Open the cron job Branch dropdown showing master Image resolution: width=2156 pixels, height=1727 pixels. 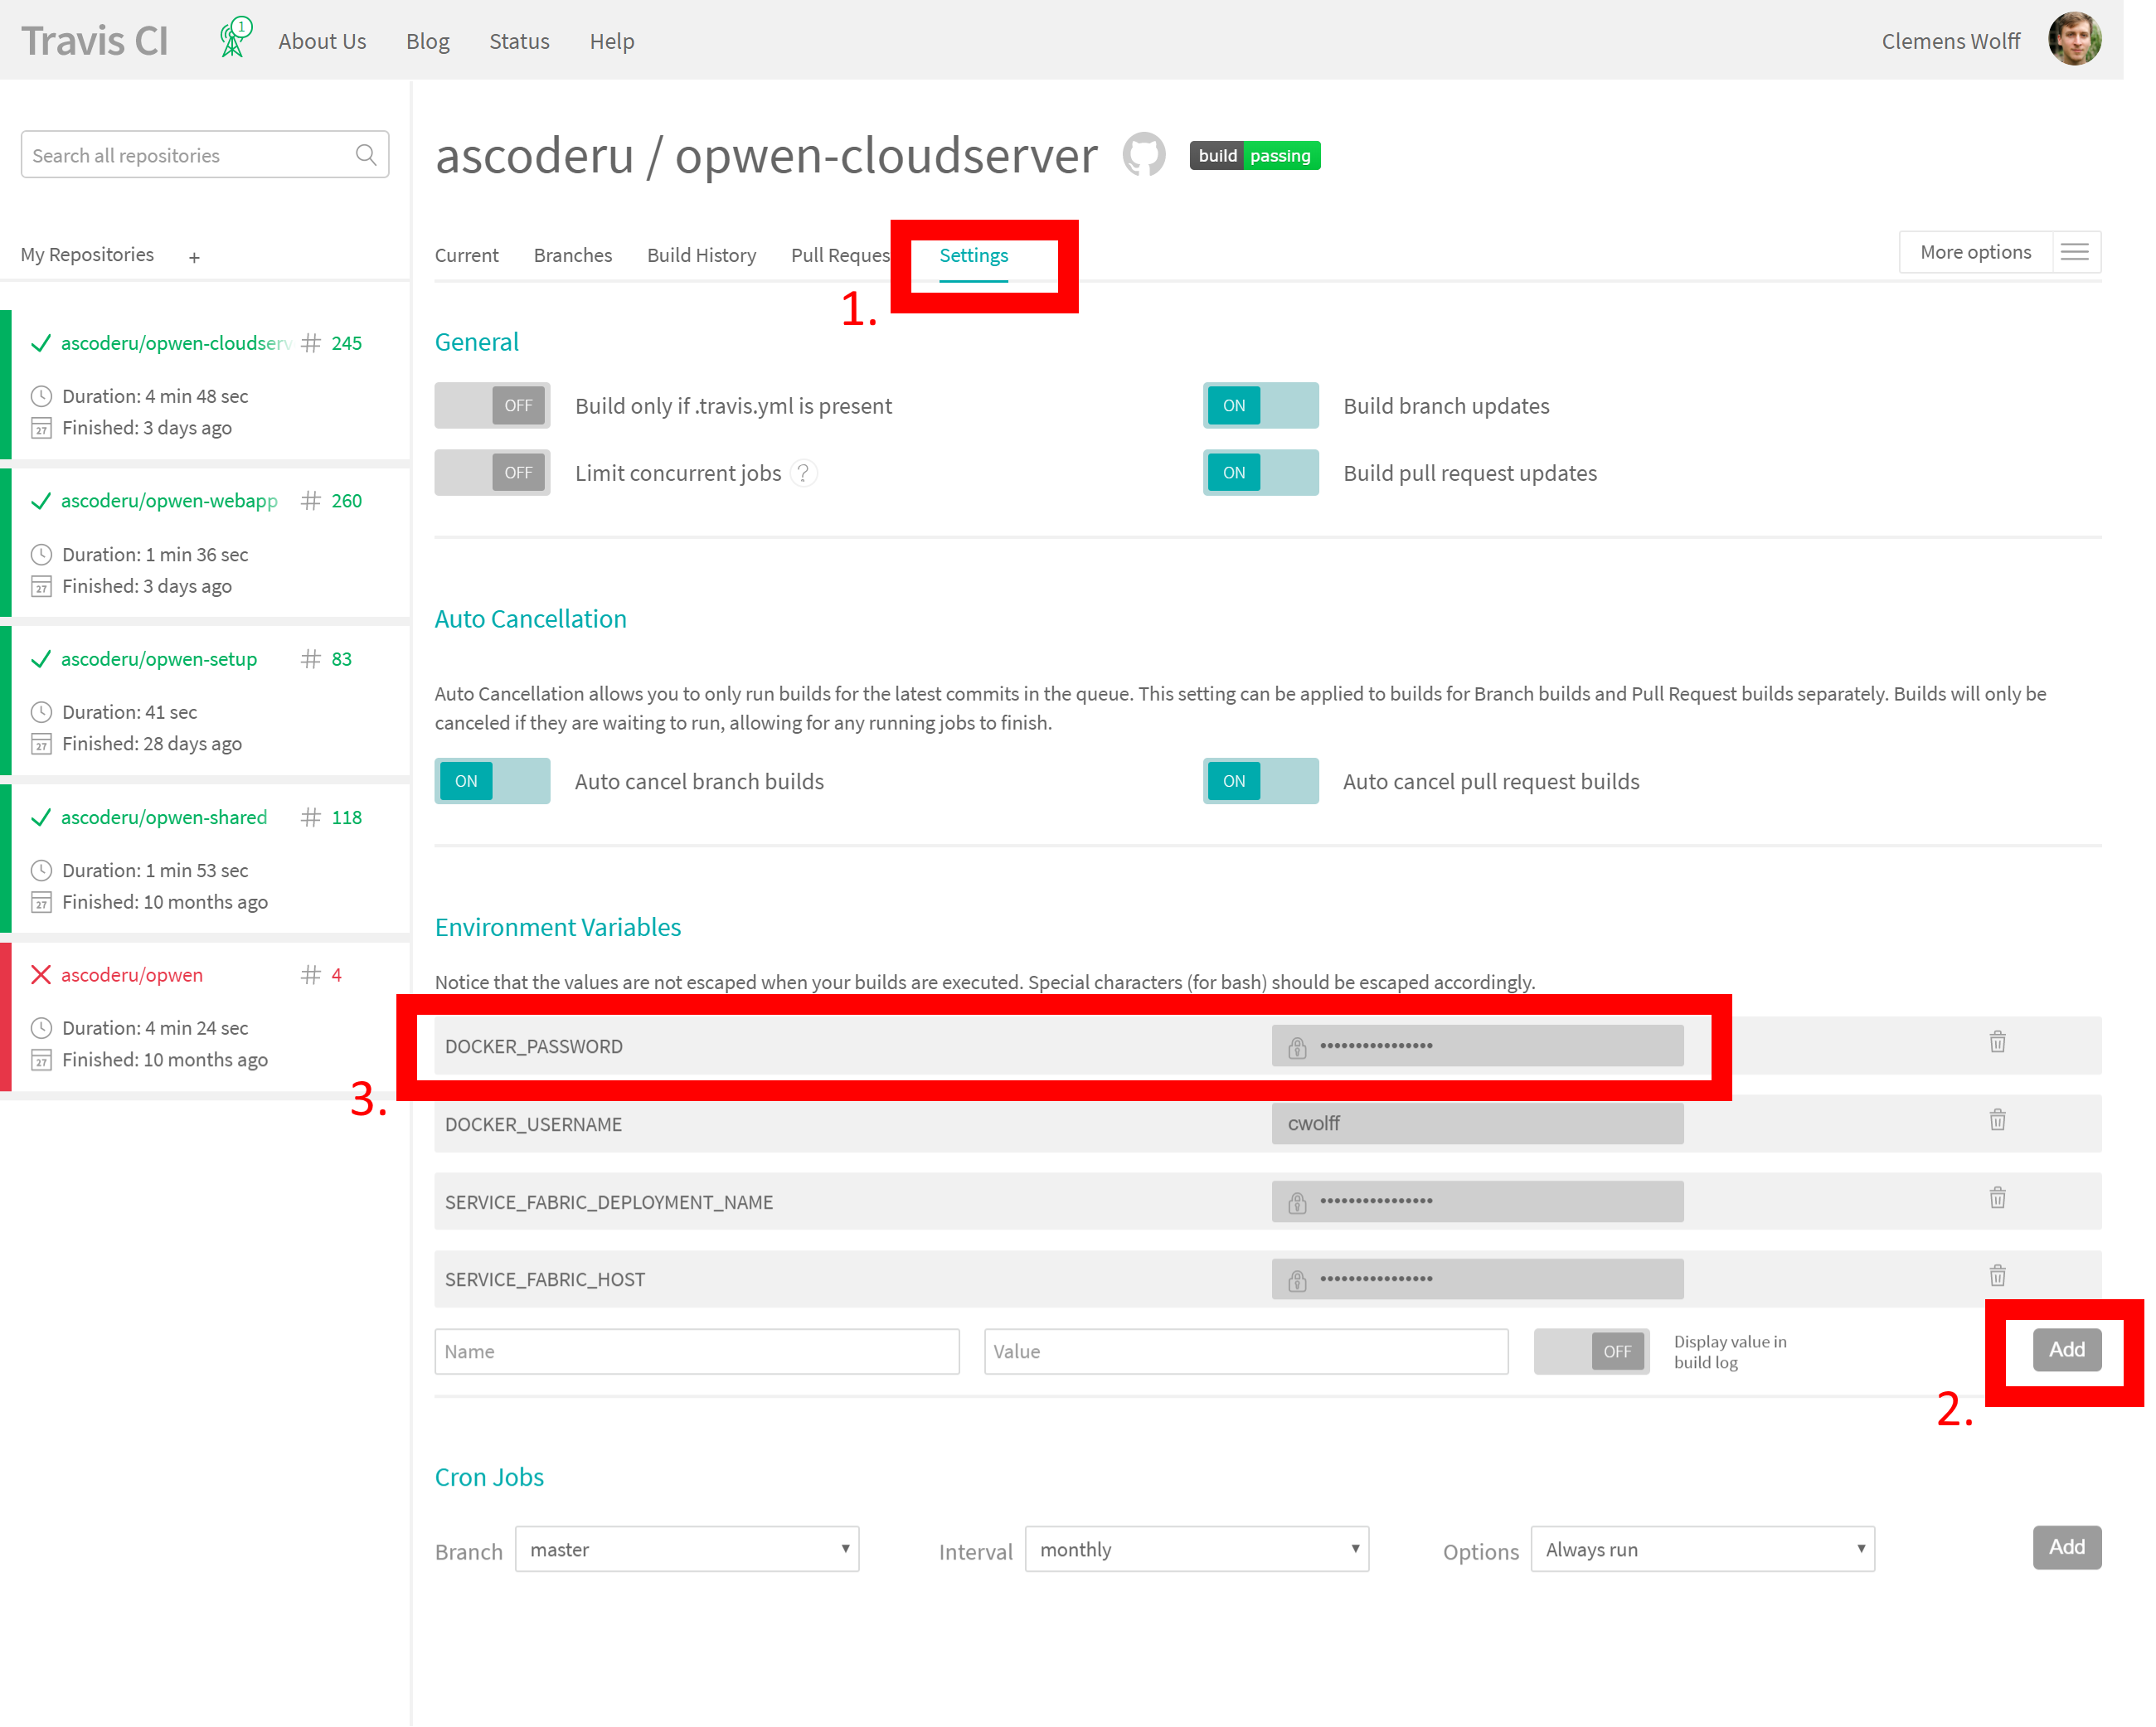(686, 1549)
